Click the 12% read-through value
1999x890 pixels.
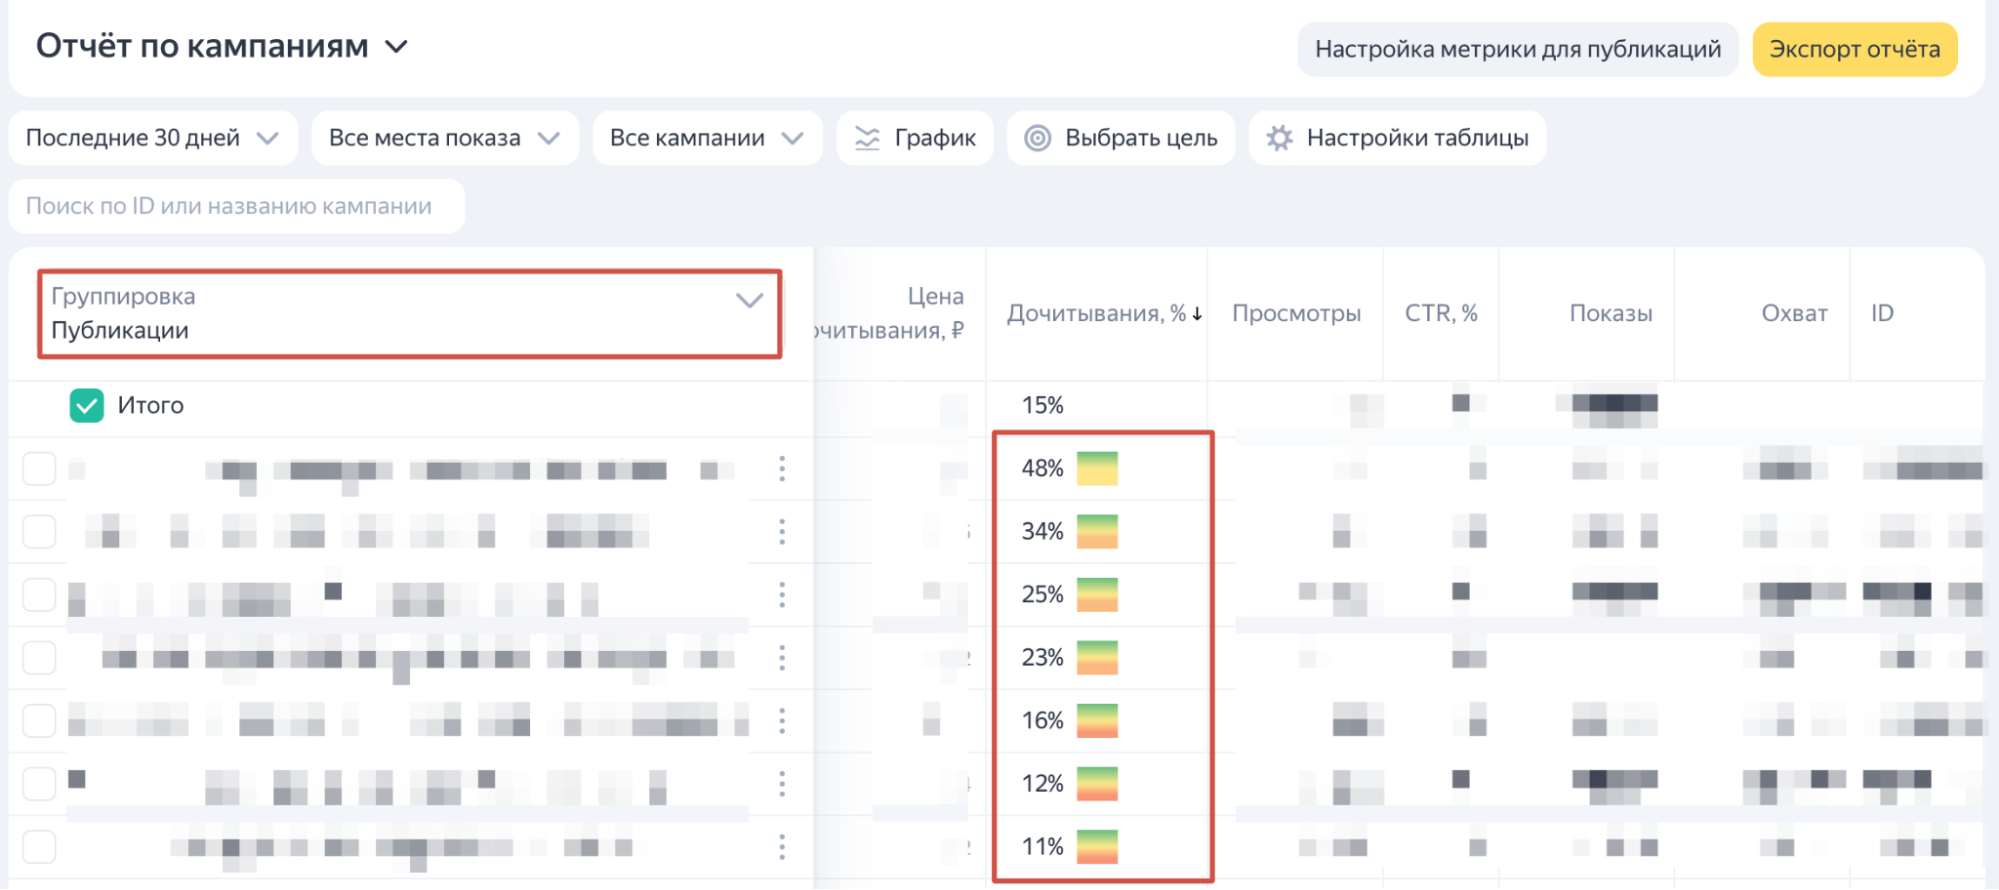pyautogui.click(x=1042, y=783)
